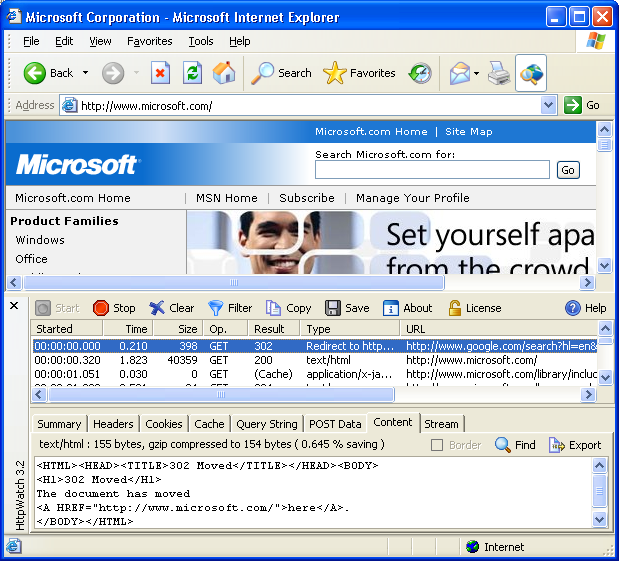The height and width of the screenshot is (561, 619).
Task: Click the Mail envelope icon
Action: (460, 73)
